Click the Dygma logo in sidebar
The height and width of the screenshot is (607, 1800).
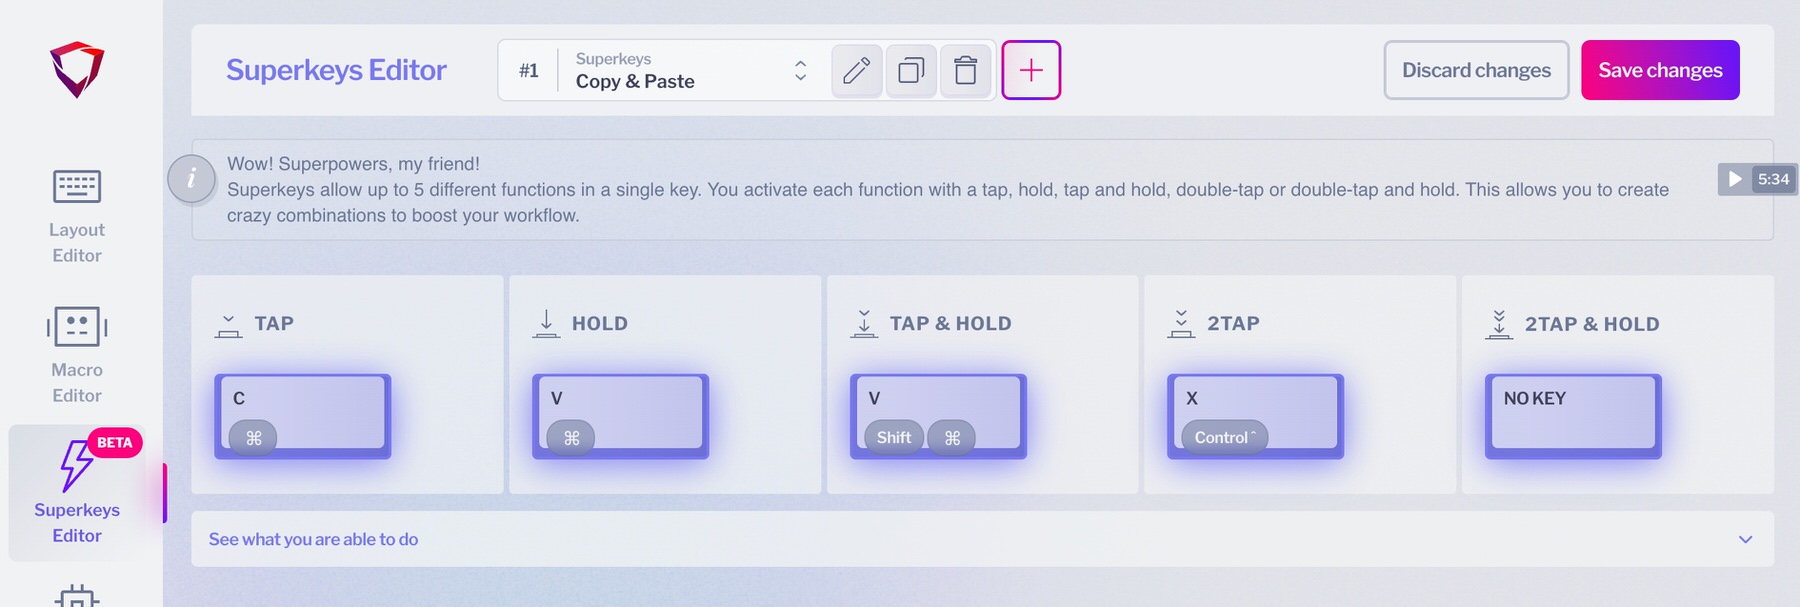point(77,69)
